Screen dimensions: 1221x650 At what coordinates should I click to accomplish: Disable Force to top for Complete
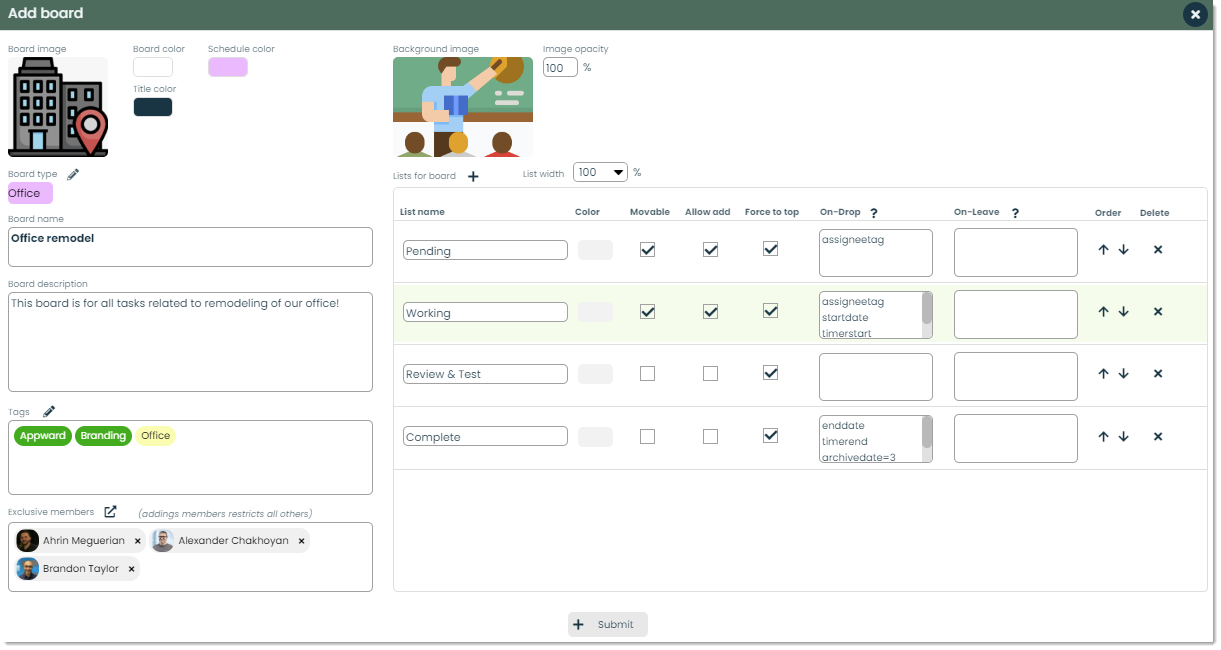[x=771, y=435]
